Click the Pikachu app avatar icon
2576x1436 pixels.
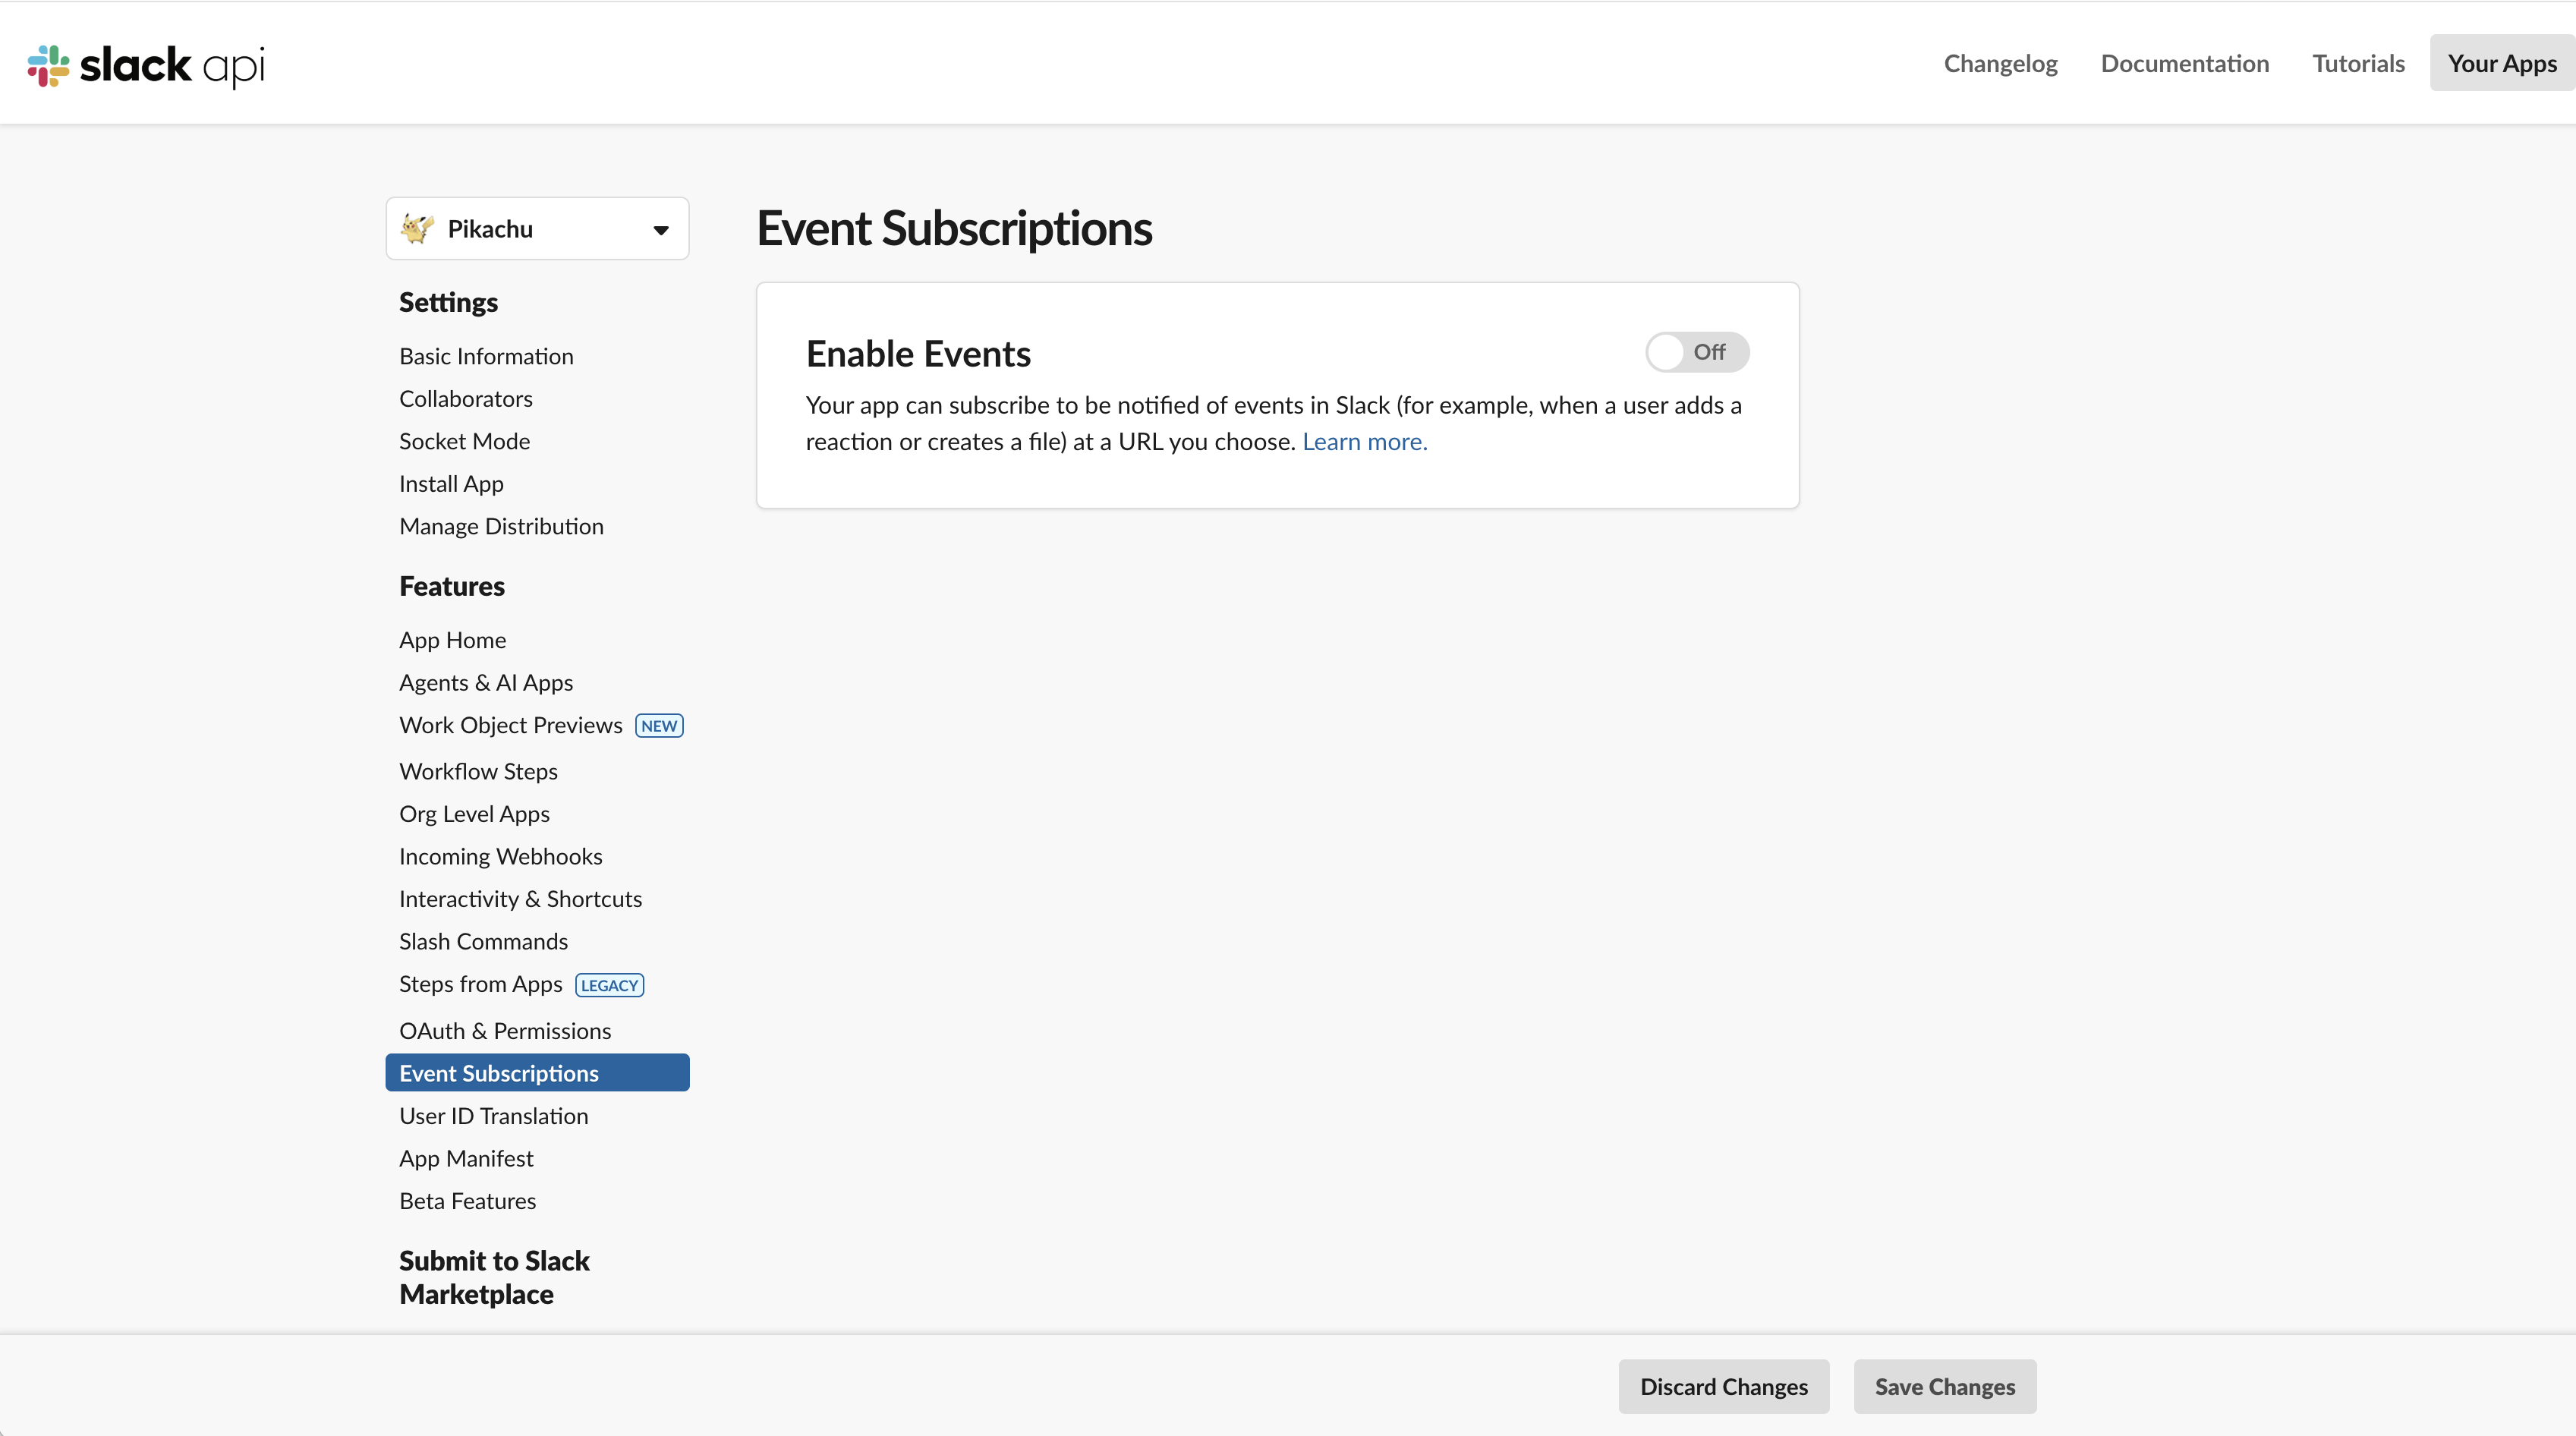tap(417, 229)
